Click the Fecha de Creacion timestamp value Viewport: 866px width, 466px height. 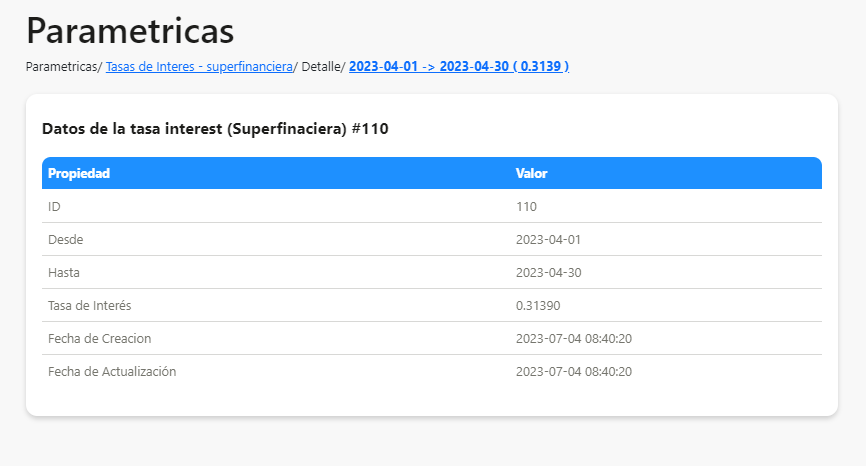click(x=574, y=338)
